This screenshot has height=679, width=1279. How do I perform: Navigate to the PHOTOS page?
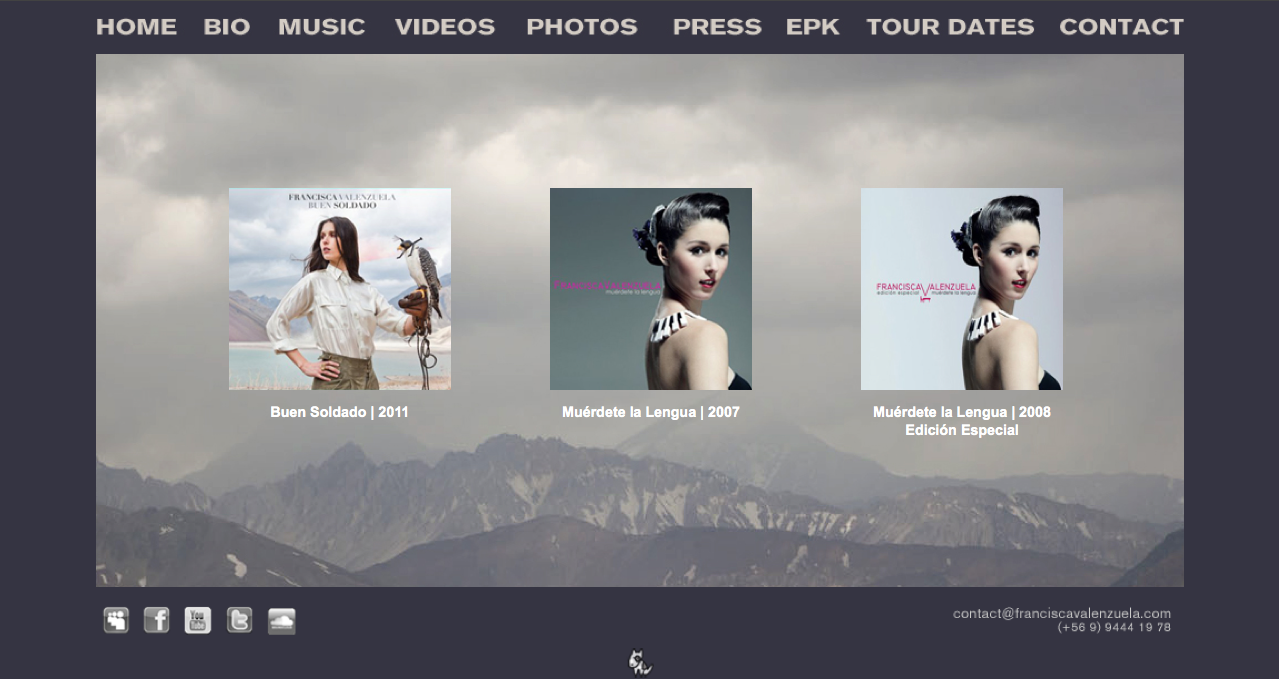coord(581,27)
